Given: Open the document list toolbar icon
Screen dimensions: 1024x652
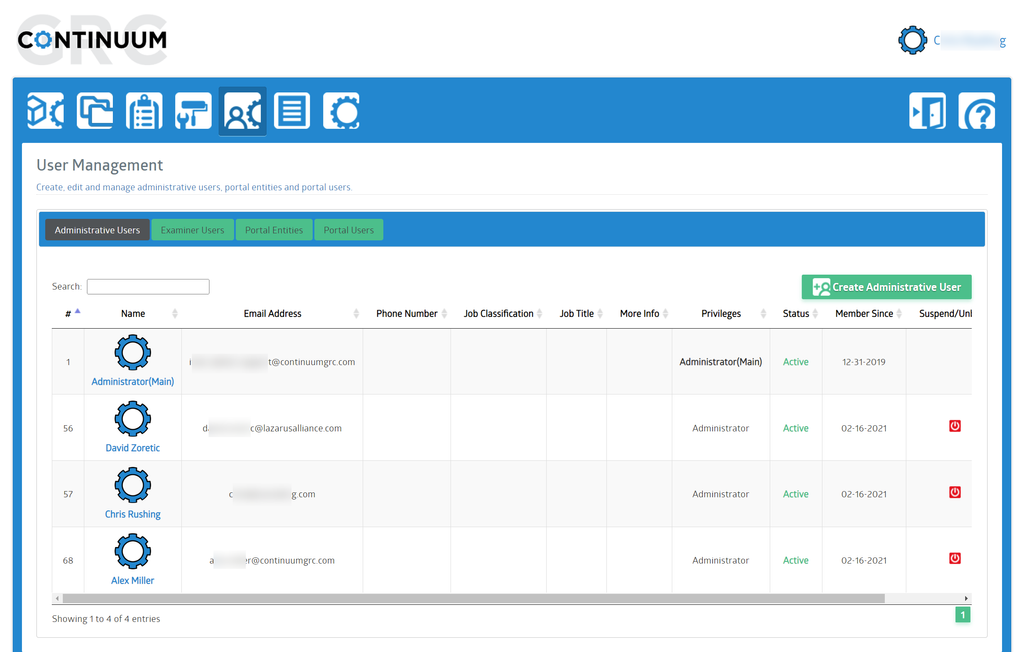Looking at the screenshot, I should 292,111.
